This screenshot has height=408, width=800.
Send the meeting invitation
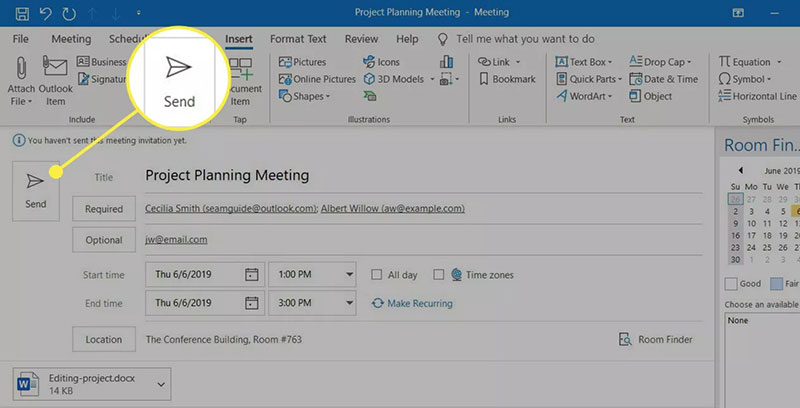(x=36, y=191)
